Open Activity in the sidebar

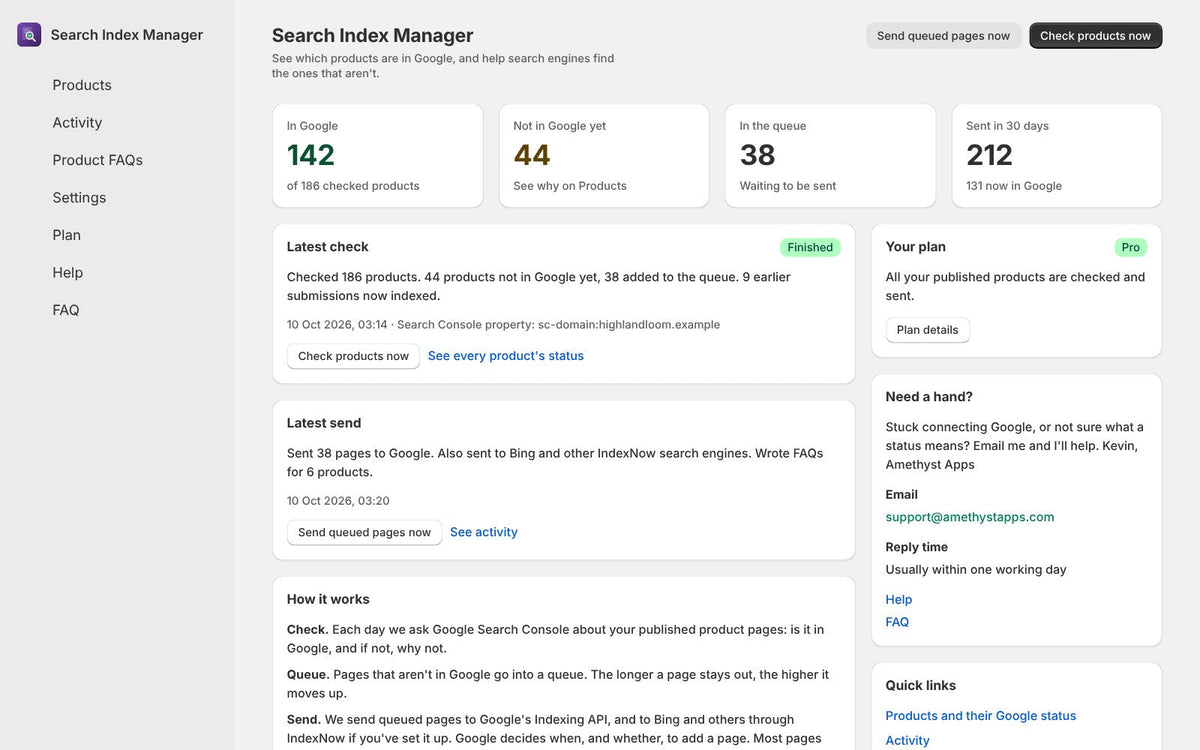[77, 123]
